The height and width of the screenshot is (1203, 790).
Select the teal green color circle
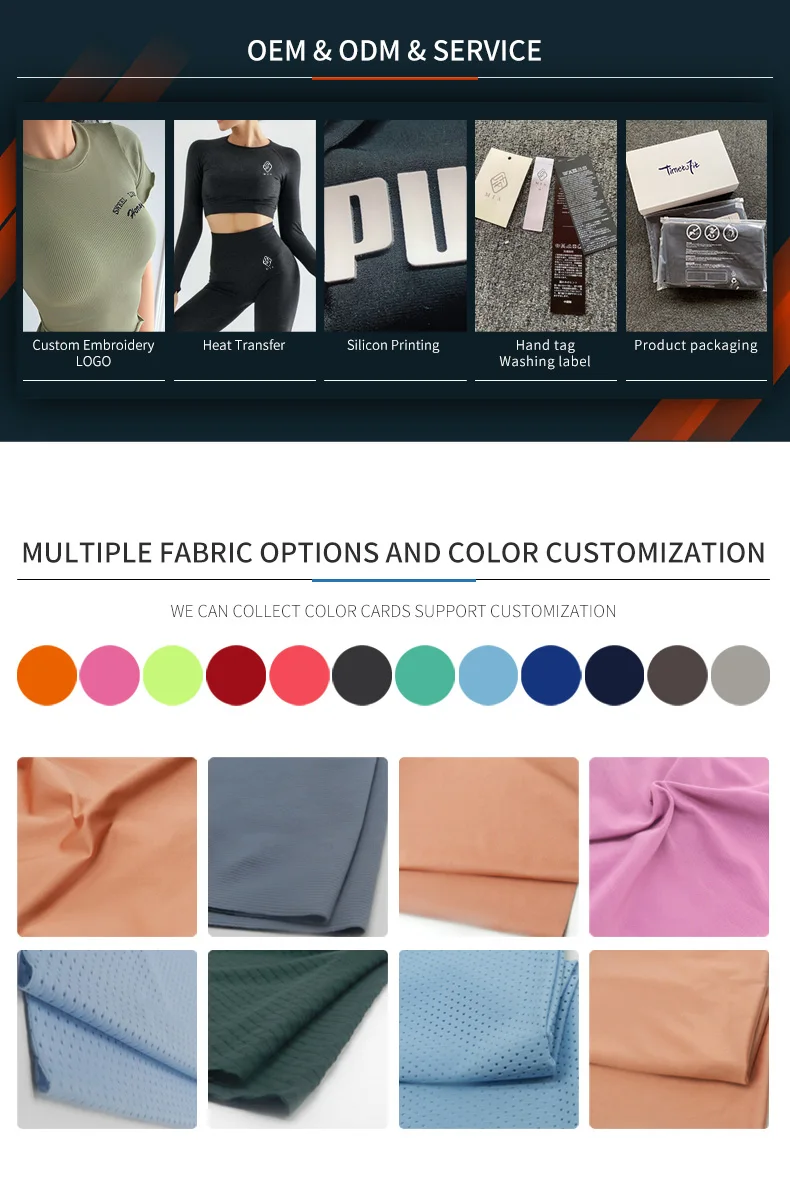pos(425,676)
